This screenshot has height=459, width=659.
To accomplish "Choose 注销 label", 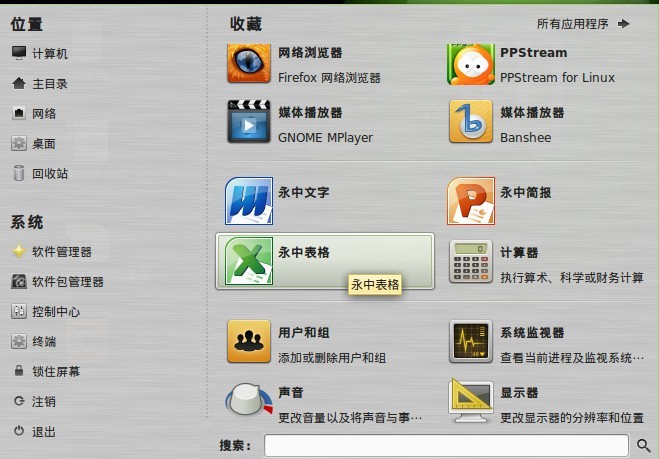I will [44, 402].
